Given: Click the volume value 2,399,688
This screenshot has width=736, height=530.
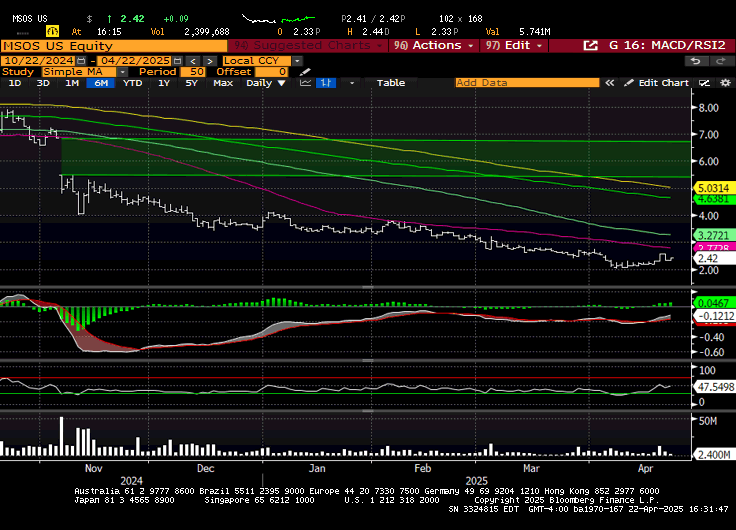Looking at the screenshot, I should click(x=207, y=32).
